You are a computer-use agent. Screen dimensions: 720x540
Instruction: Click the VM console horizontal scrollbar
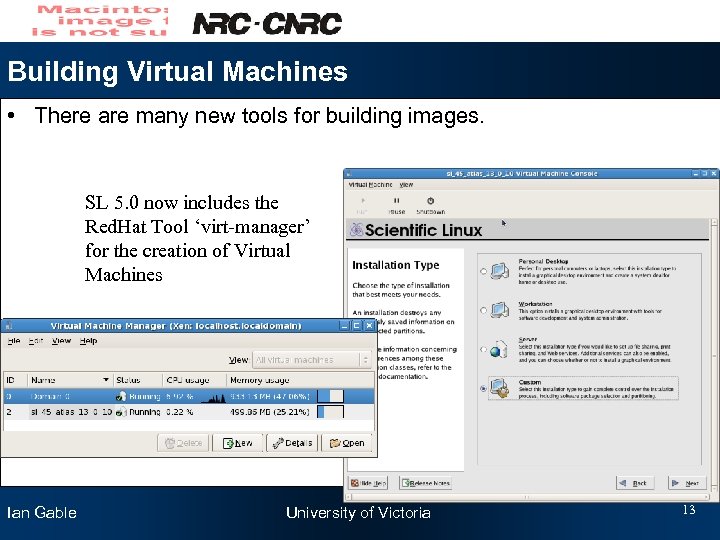pos(528,497)
